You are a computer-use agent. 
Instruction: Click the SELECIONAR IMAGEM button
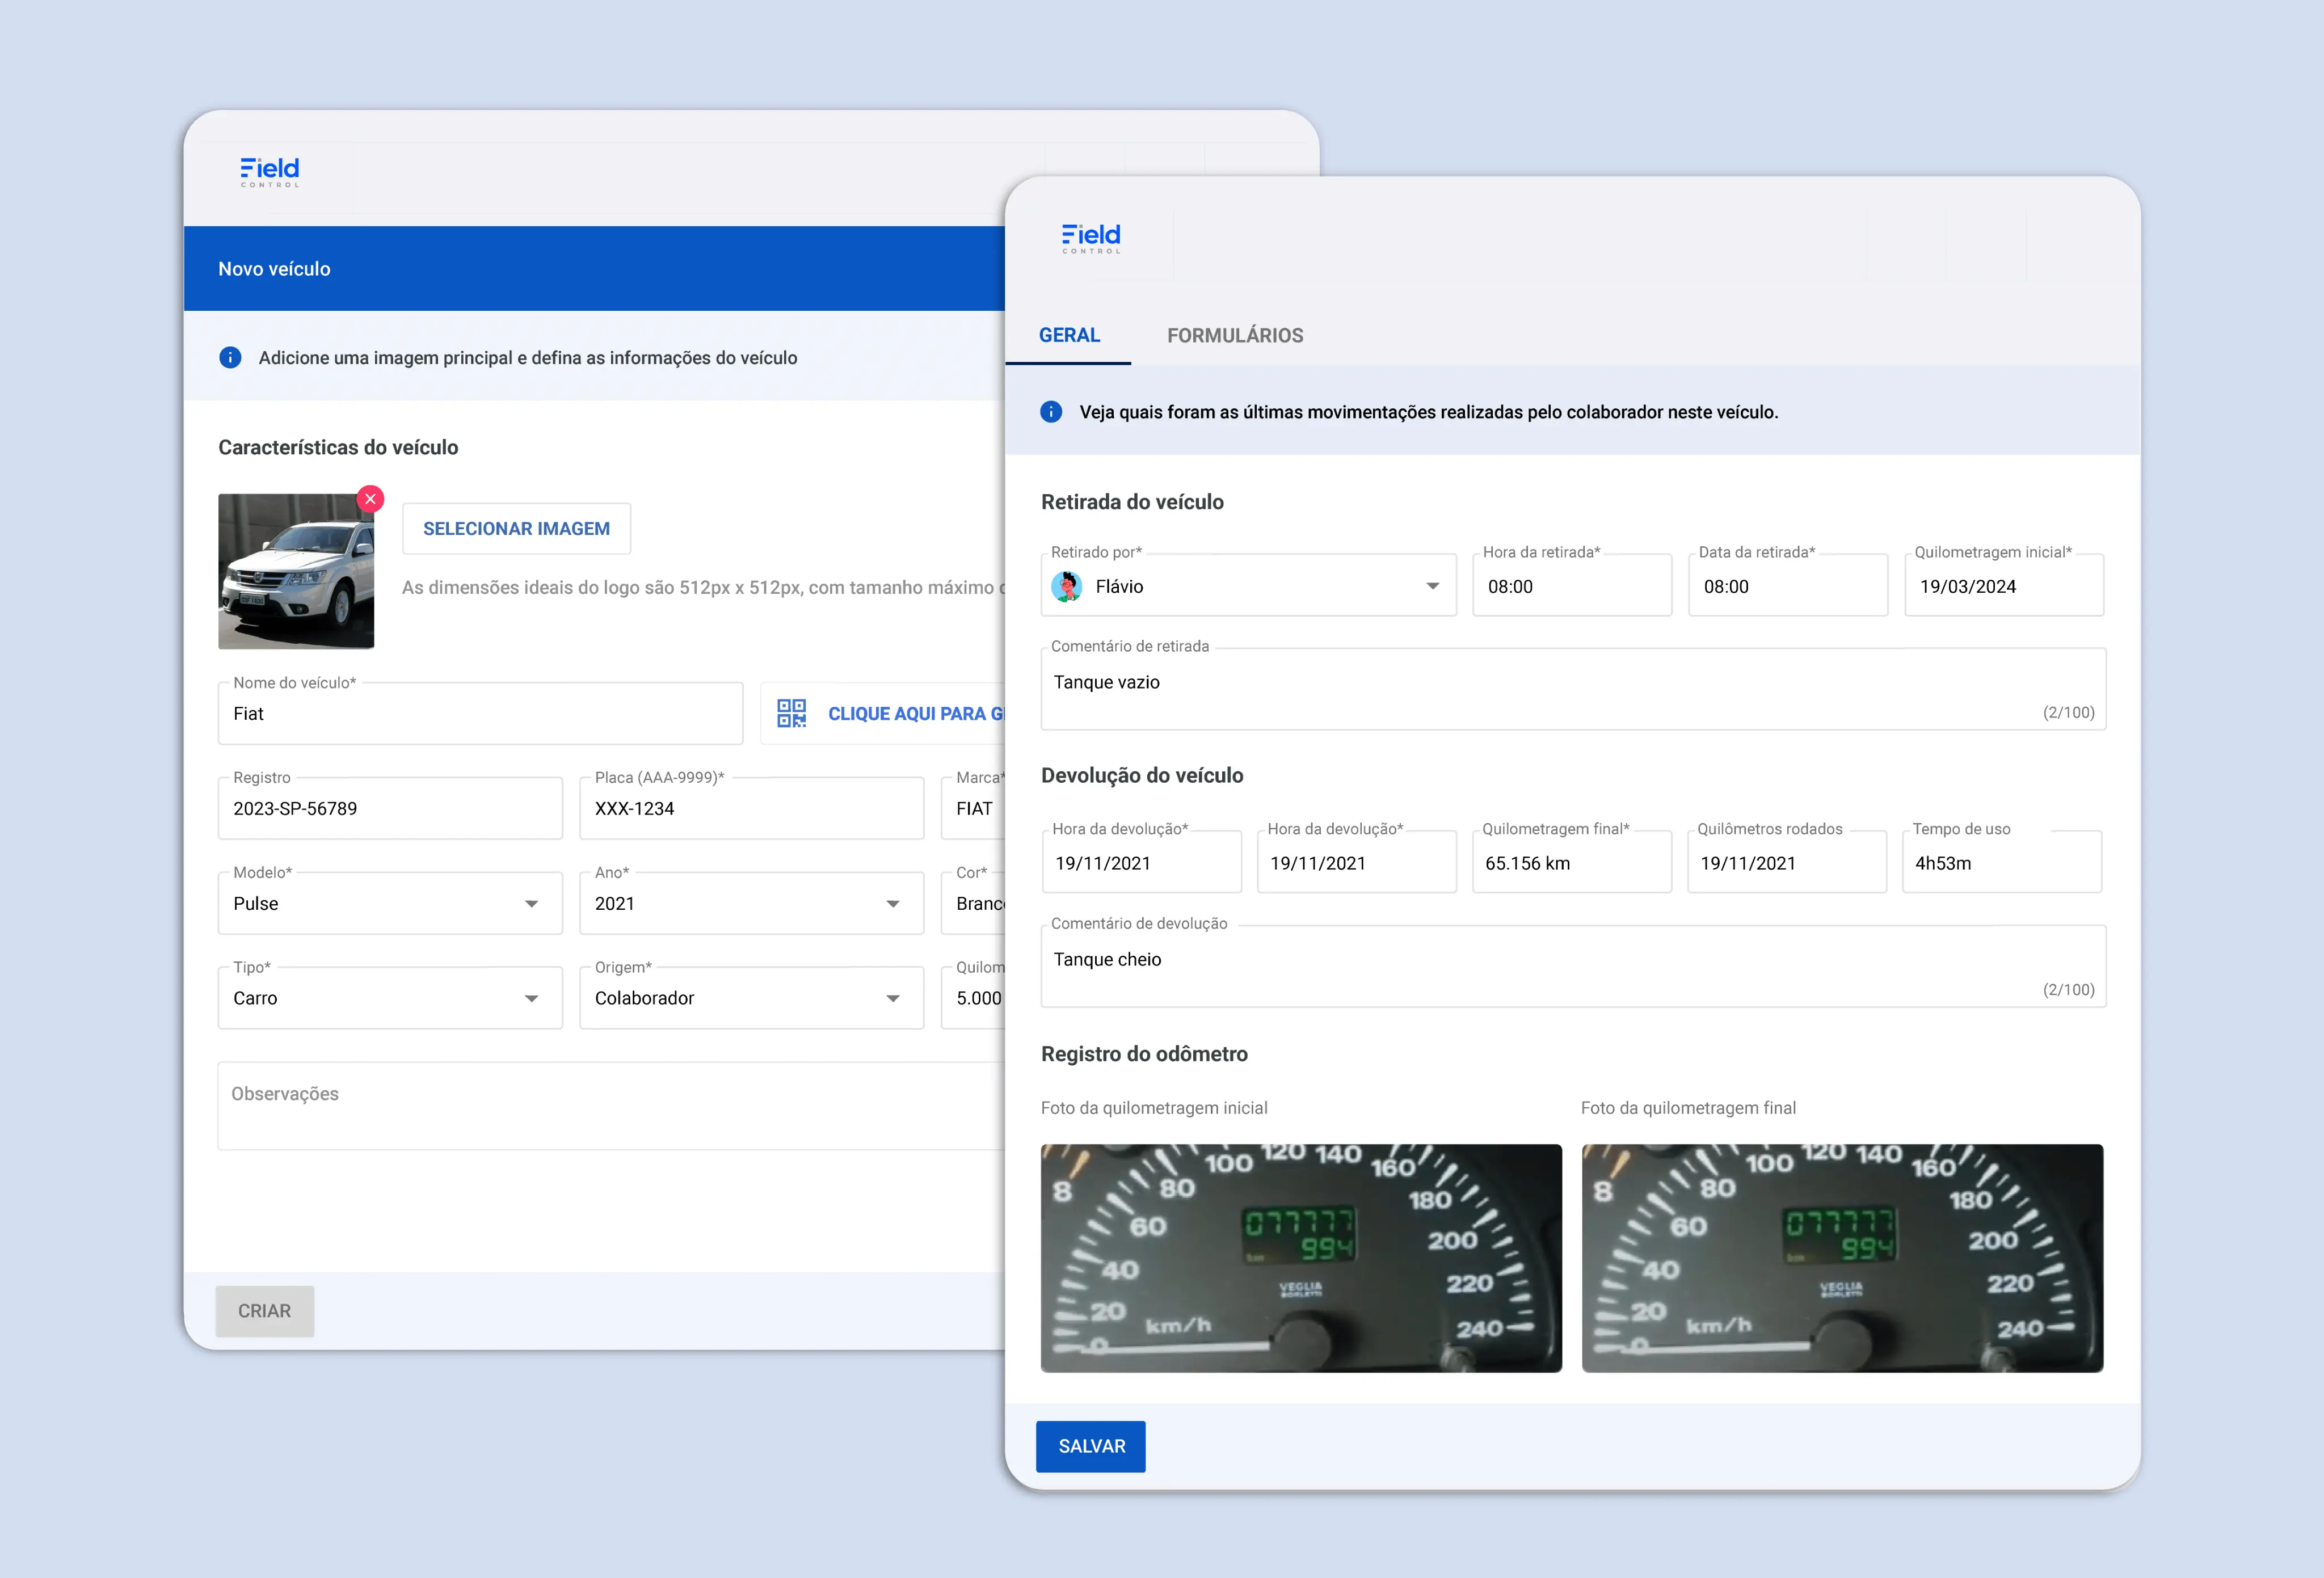[516, 528]
